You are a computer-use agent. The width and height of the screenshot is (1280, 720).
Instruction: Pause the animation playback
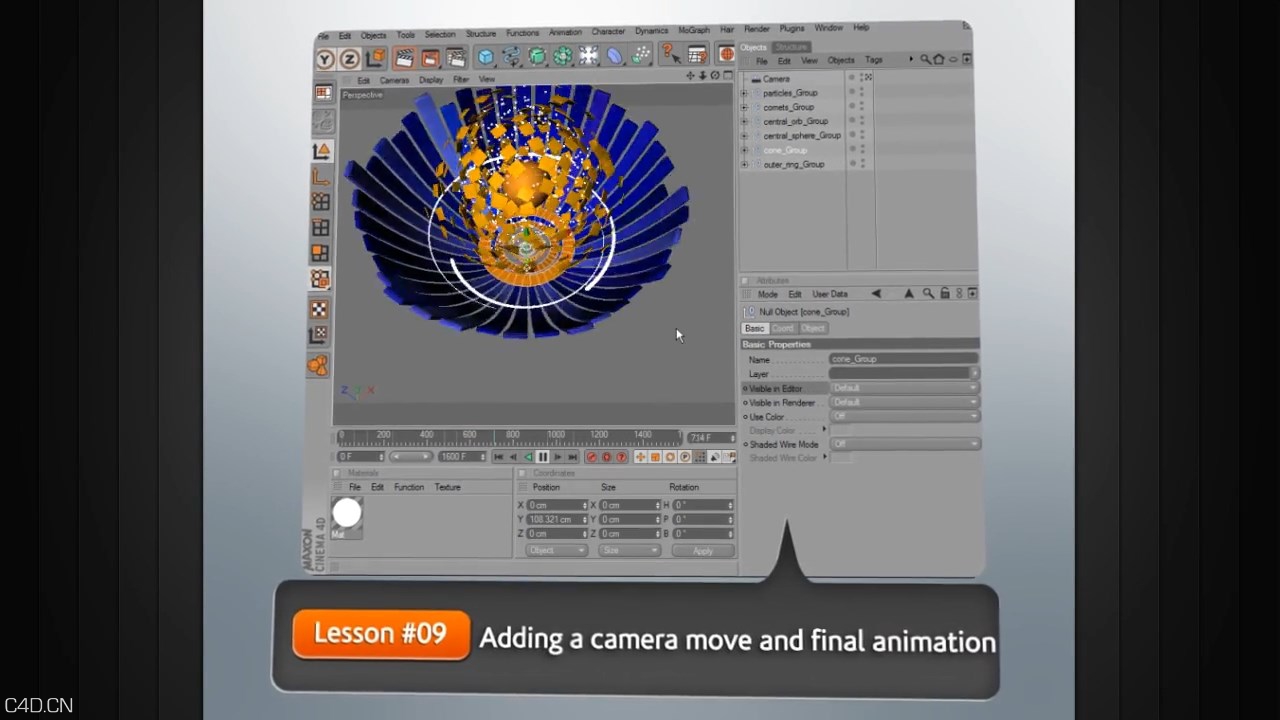tap(542, 457)
